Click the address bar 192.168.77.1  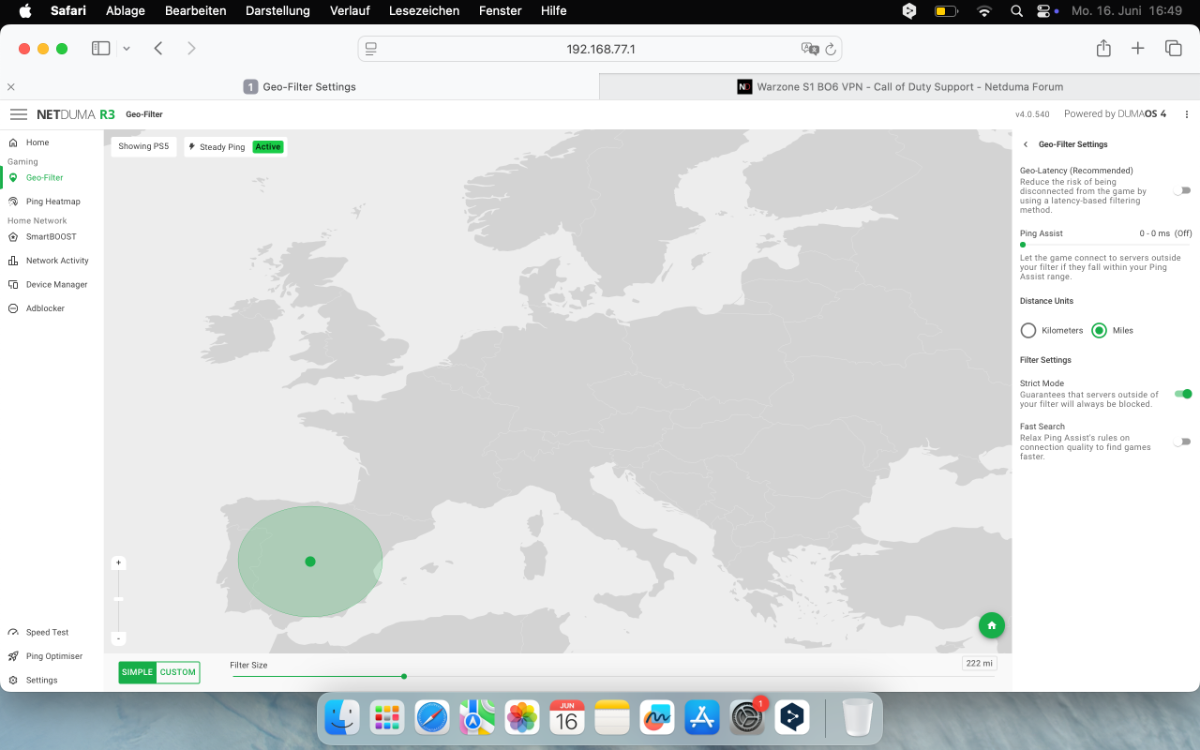click(600, 49)
